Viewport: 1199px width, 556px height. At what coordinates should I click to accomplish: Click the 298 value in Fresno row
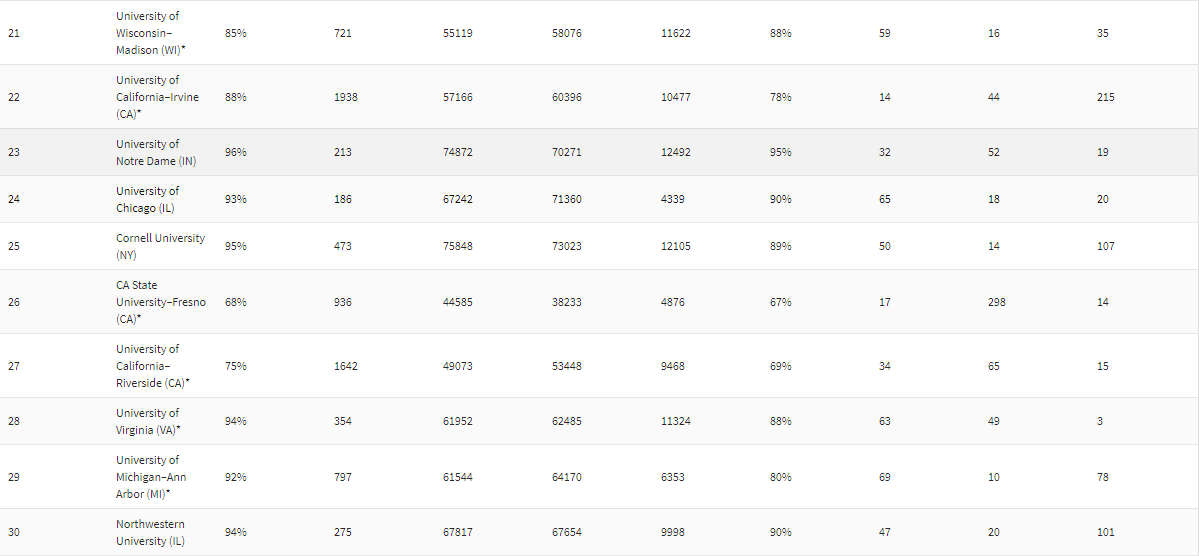pyautogui.click(x=996, y=301)
